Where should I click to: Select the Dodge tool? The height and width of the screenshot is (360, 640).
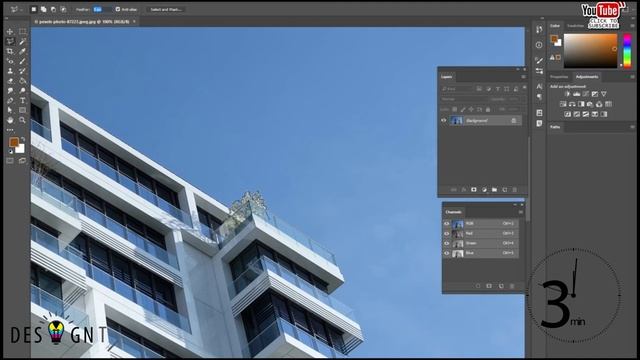click(x=22, y=91)
